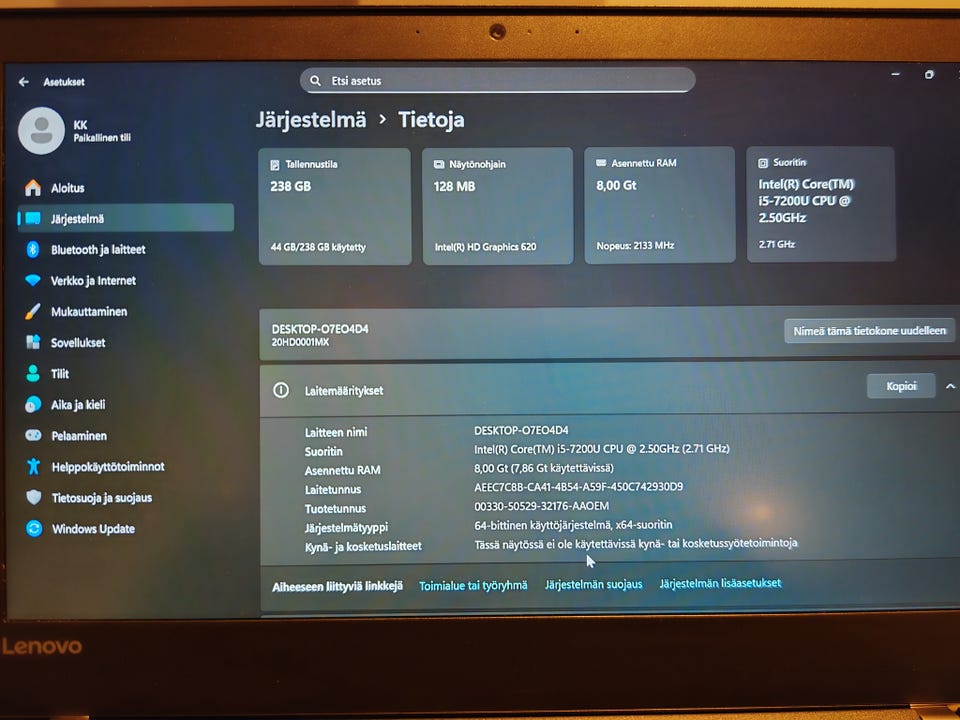This screenshot has width=960, height=720.
Task: Click the Bluetooth icon in sidebar
Action: tap(33, 249)
